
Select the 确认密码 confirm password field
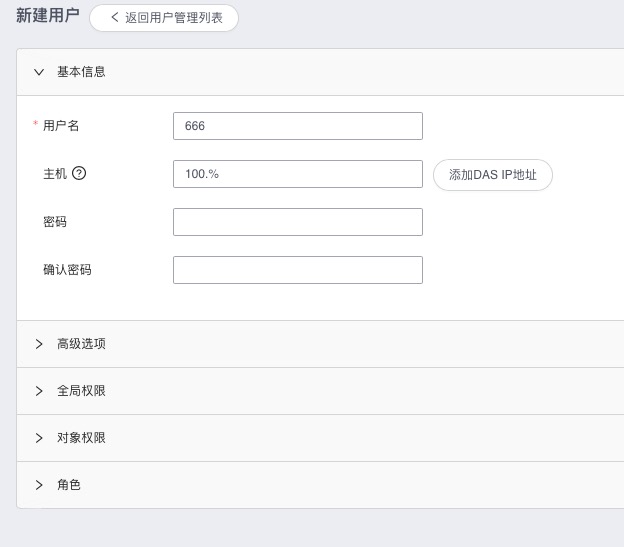[298, 270]
